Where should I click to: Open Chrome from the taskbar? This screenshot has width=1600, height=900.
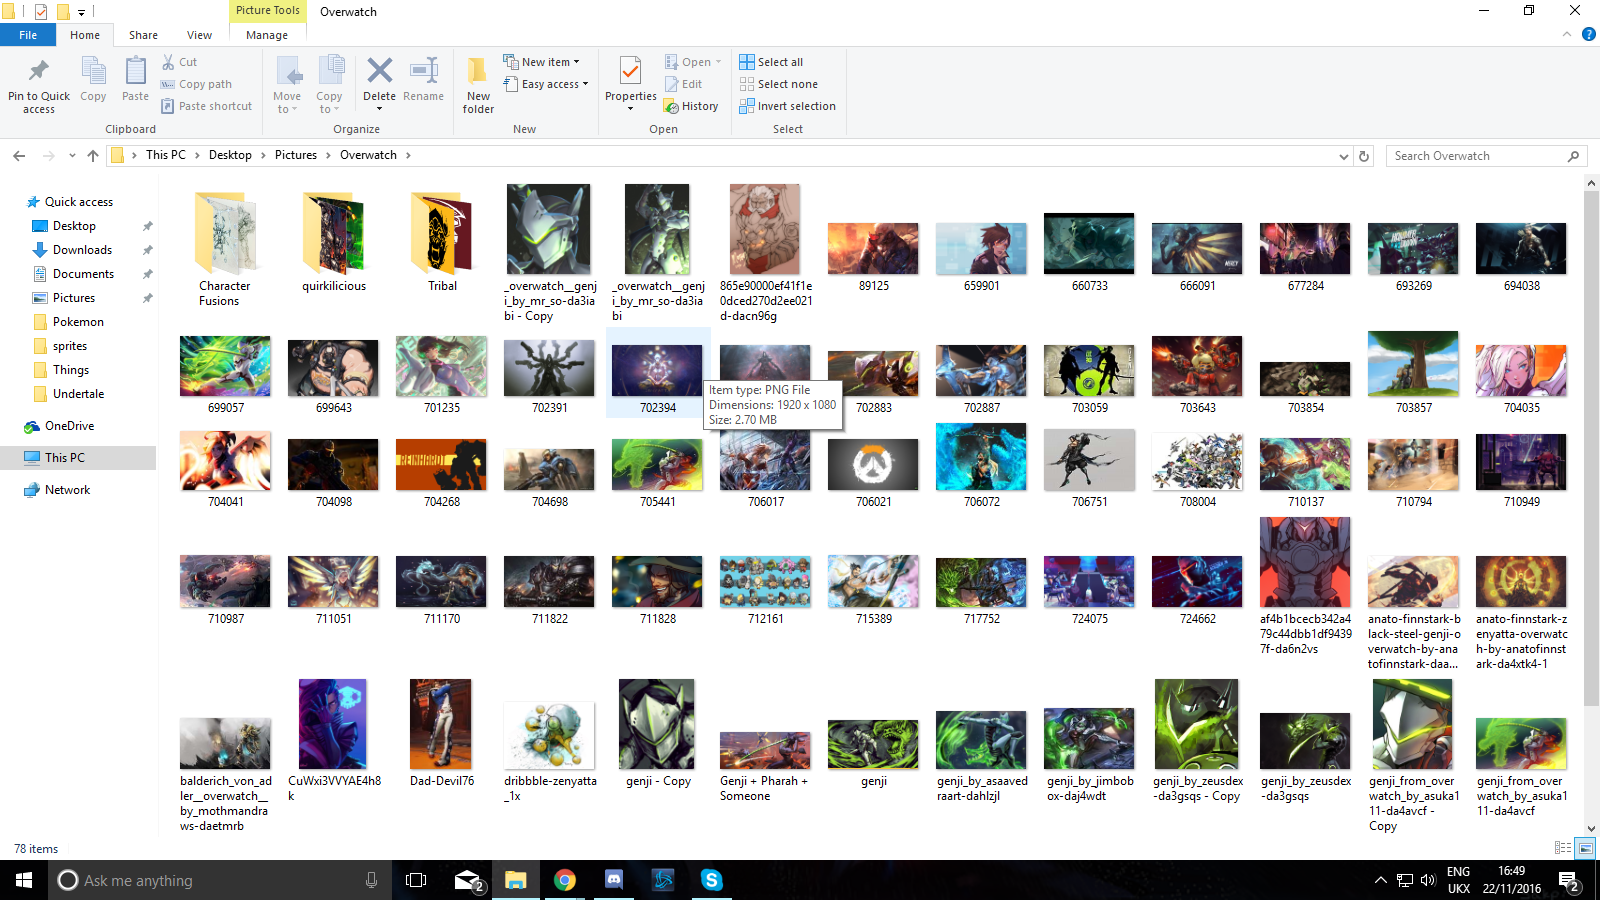click(565, 880)
